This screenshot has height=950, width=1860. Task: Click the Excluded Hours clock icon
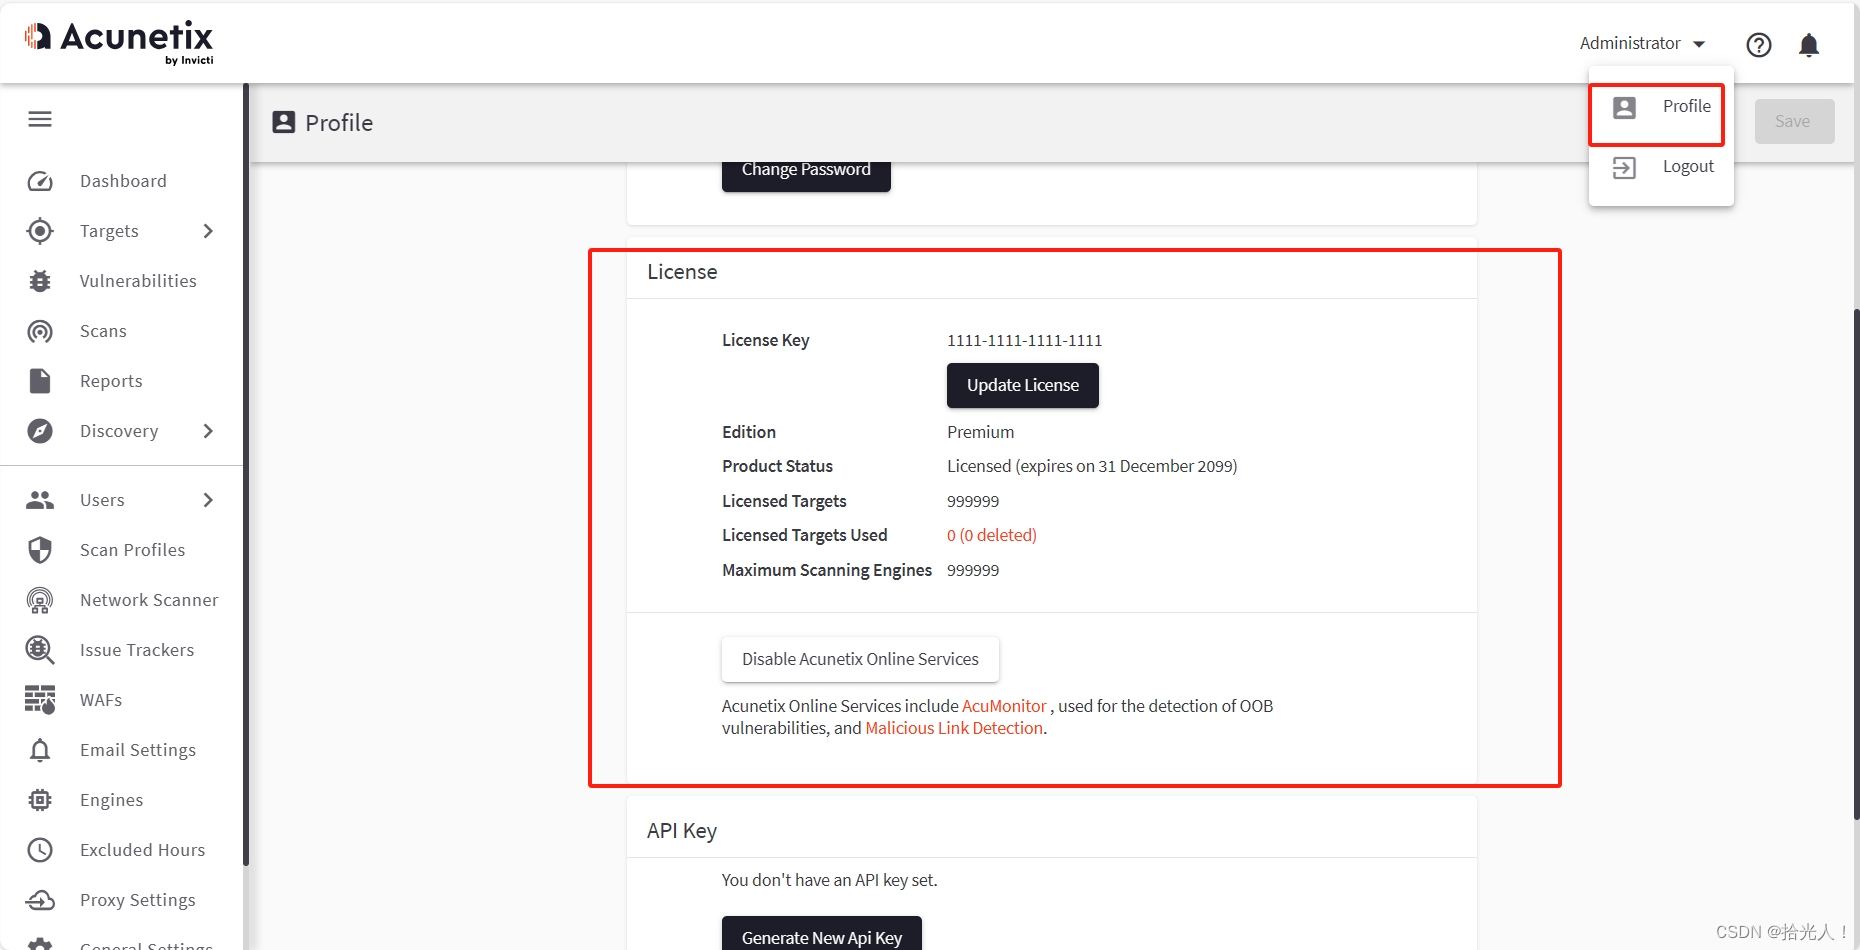[x=40, y=850]
